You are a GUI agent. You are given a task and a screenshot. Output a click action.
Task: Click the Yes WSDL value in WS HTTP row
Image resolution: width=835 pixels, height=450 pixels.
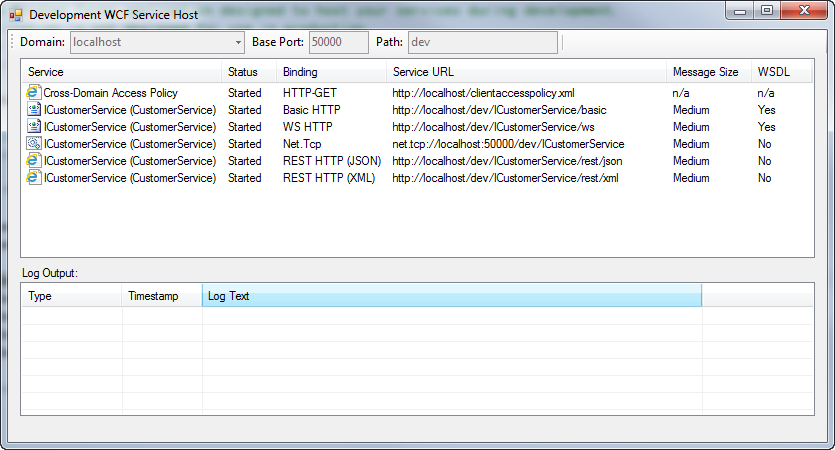[766, 127]
